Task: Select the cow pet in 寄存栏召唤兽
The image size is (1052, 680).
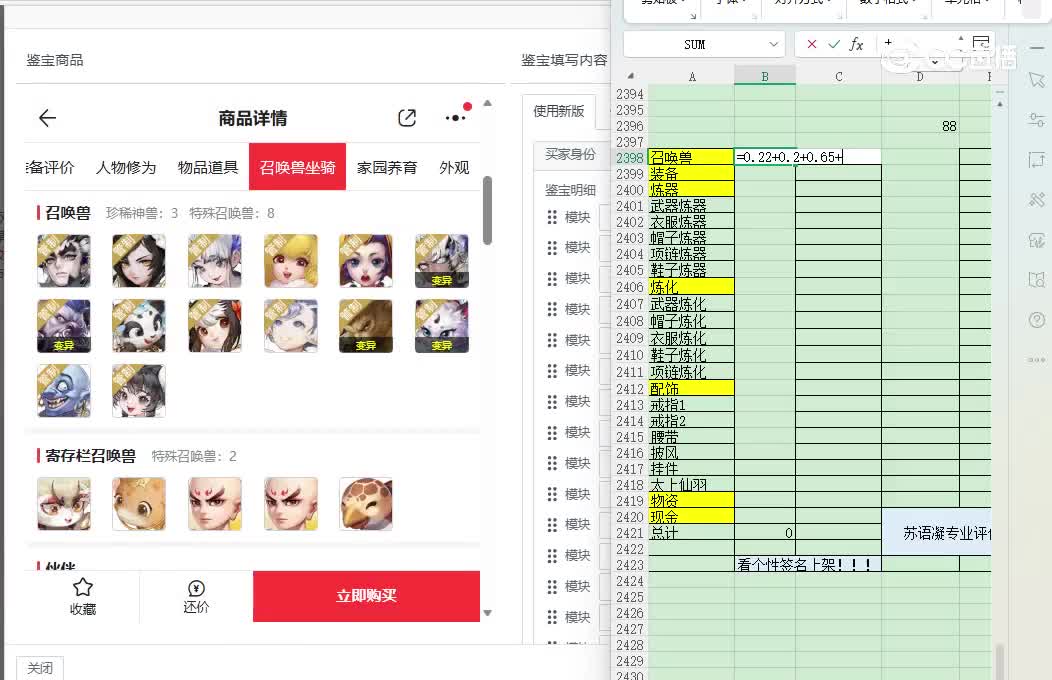Action: pos(64,504)
